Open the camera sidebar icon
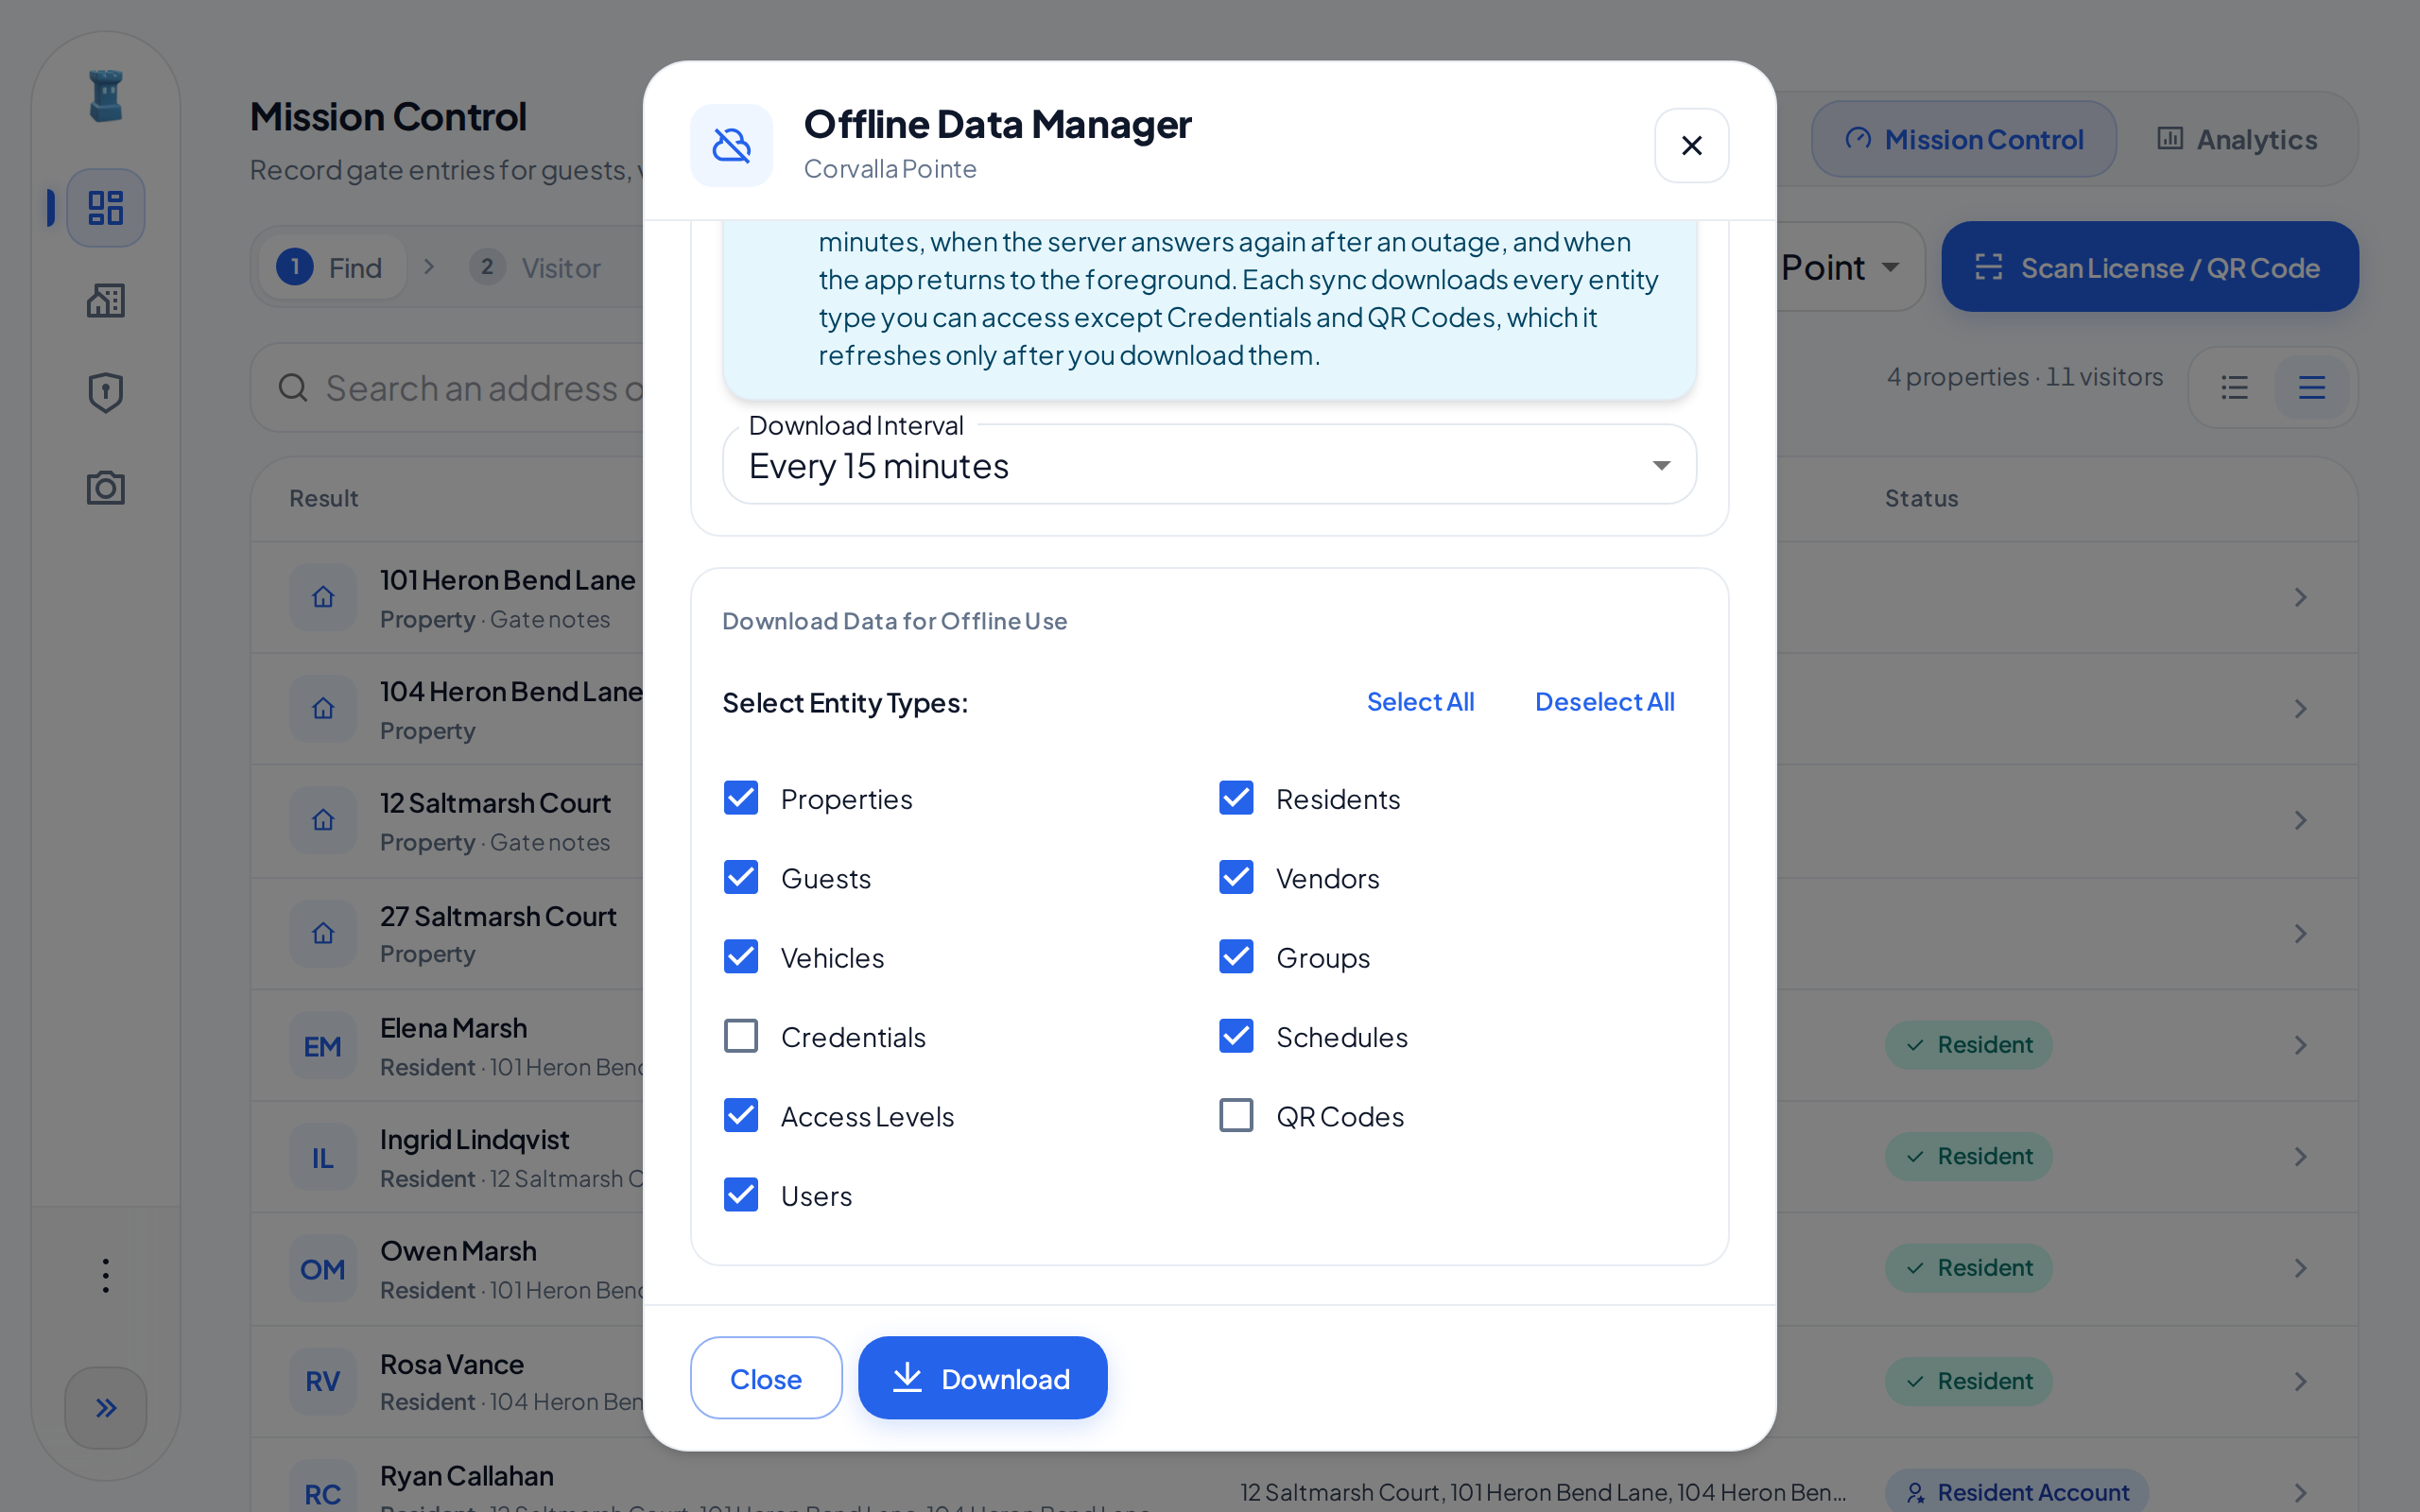The width and height of the screenshot is (2420, 1512). pos(106,488)
